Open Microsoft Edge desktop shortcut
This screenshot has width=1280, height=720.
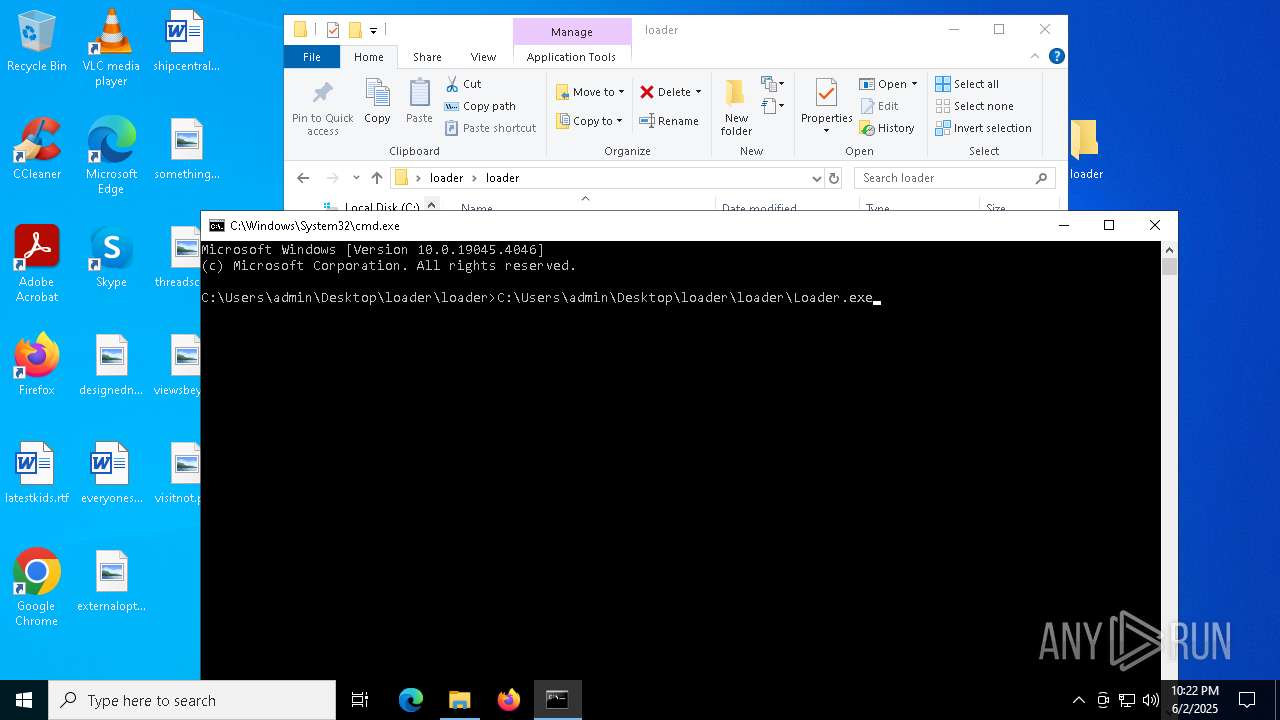click(111, 156)
